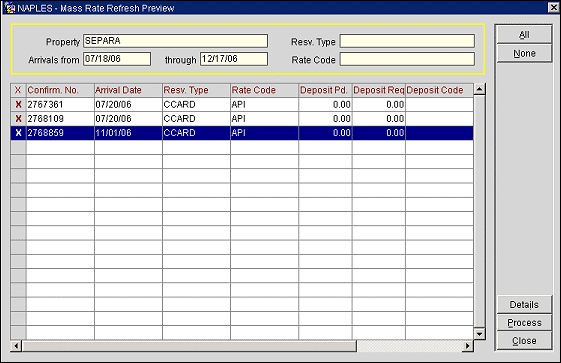The height and width of the screenshot is (363, 561).
Task: Click the horizontal scrollbar left arrow
Action: [x=16, y=346]
